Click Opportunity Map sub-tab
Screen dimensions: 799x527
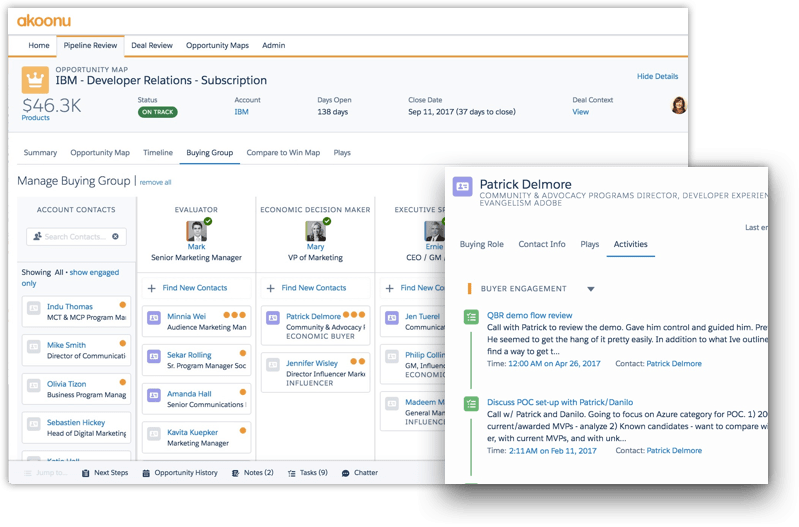[x=100, y=152]
